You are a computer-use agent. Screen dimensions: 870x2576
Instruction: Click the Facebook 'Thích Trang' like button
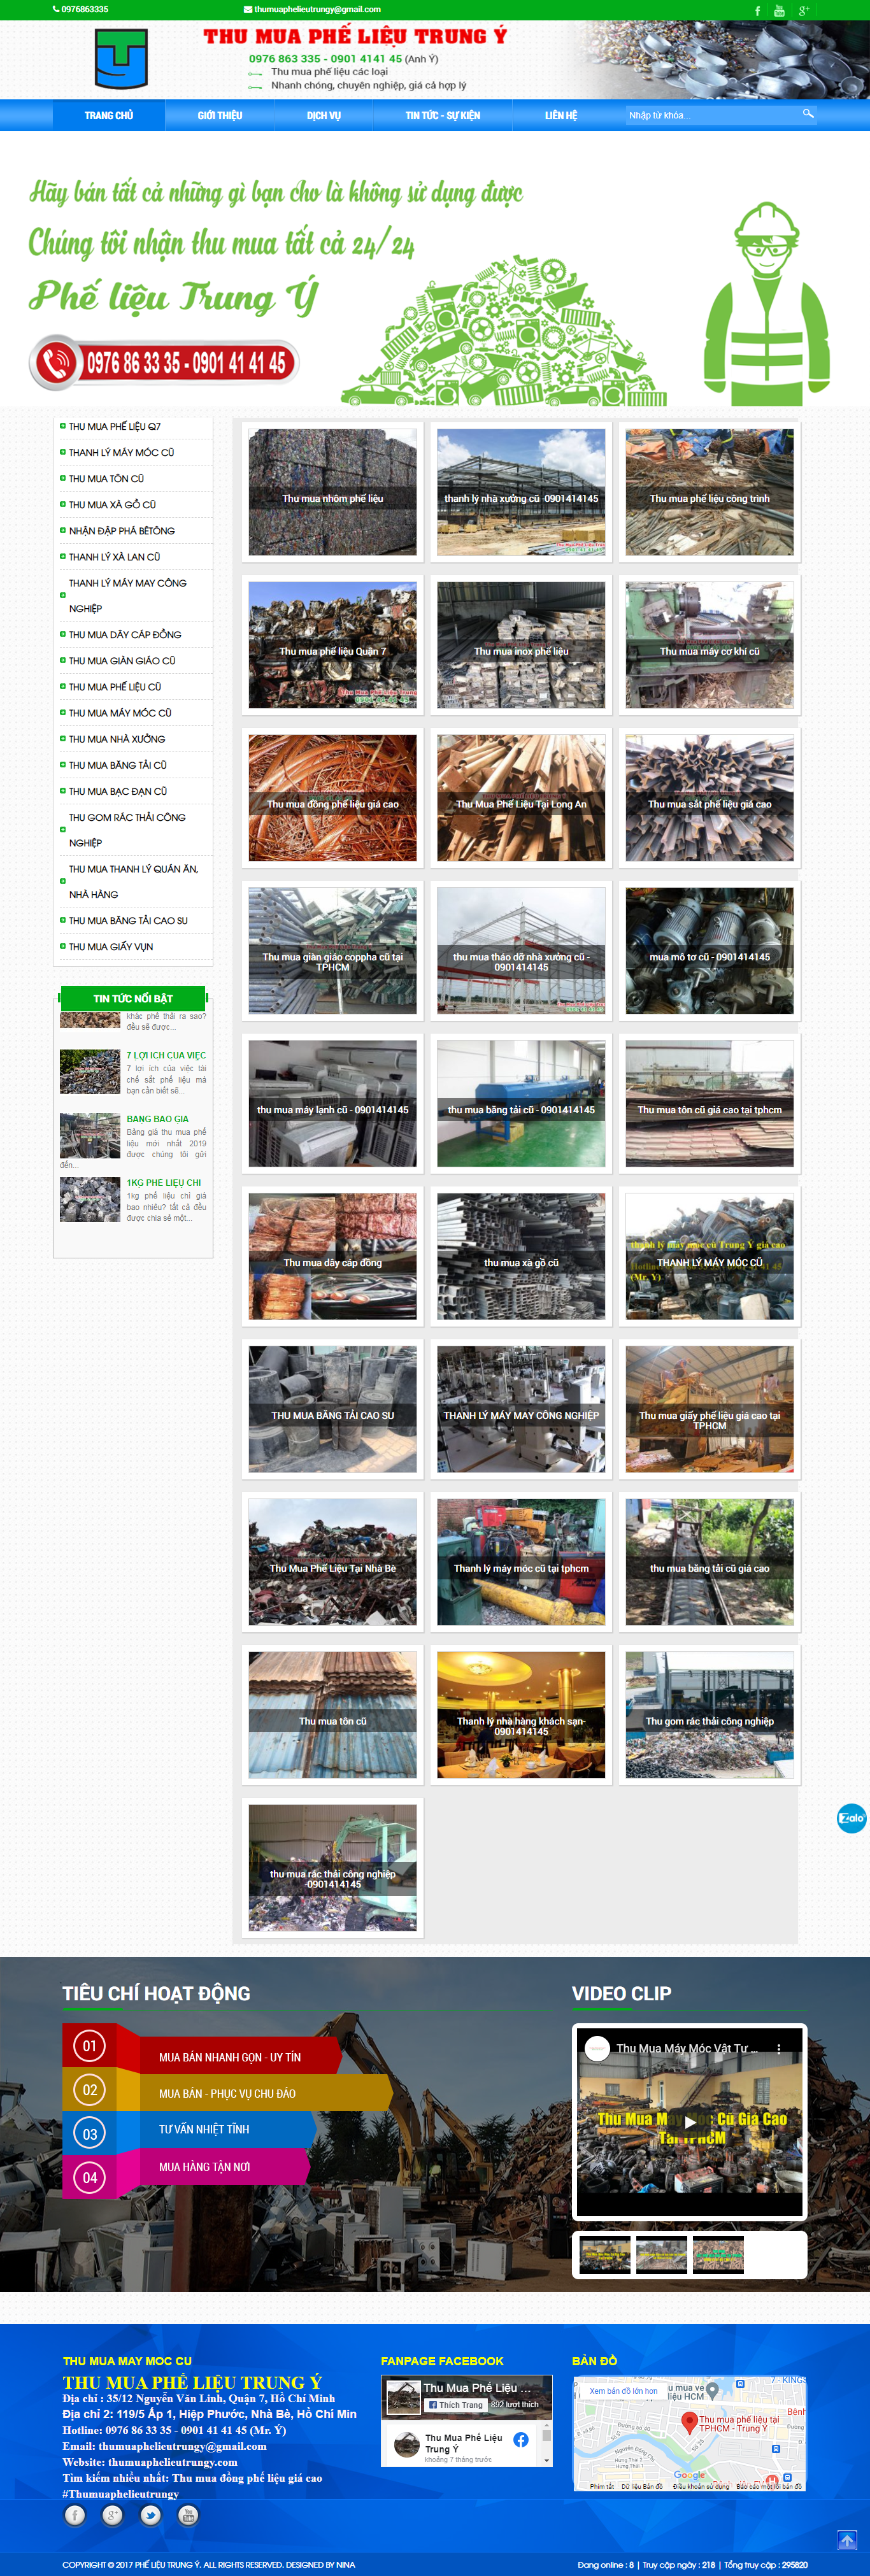coord(456,2404)
